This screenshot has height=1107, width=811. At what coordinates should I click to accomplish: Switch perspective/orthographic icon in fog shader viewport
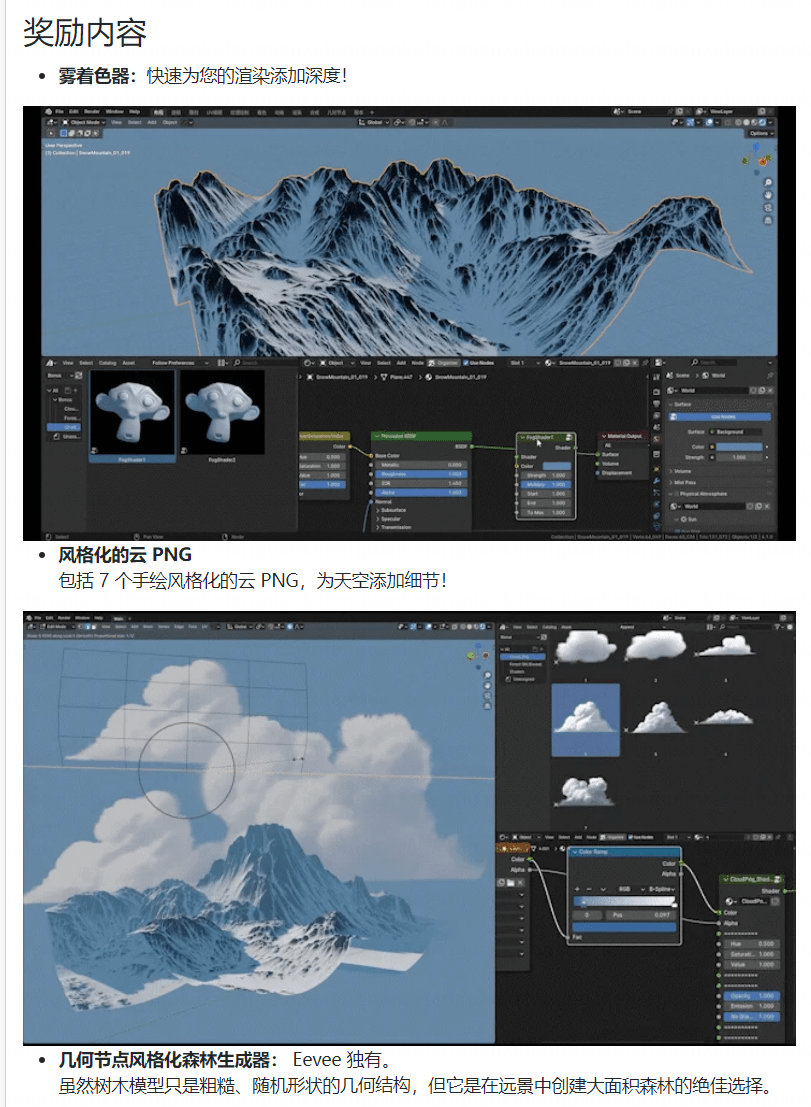click(768, 221)
